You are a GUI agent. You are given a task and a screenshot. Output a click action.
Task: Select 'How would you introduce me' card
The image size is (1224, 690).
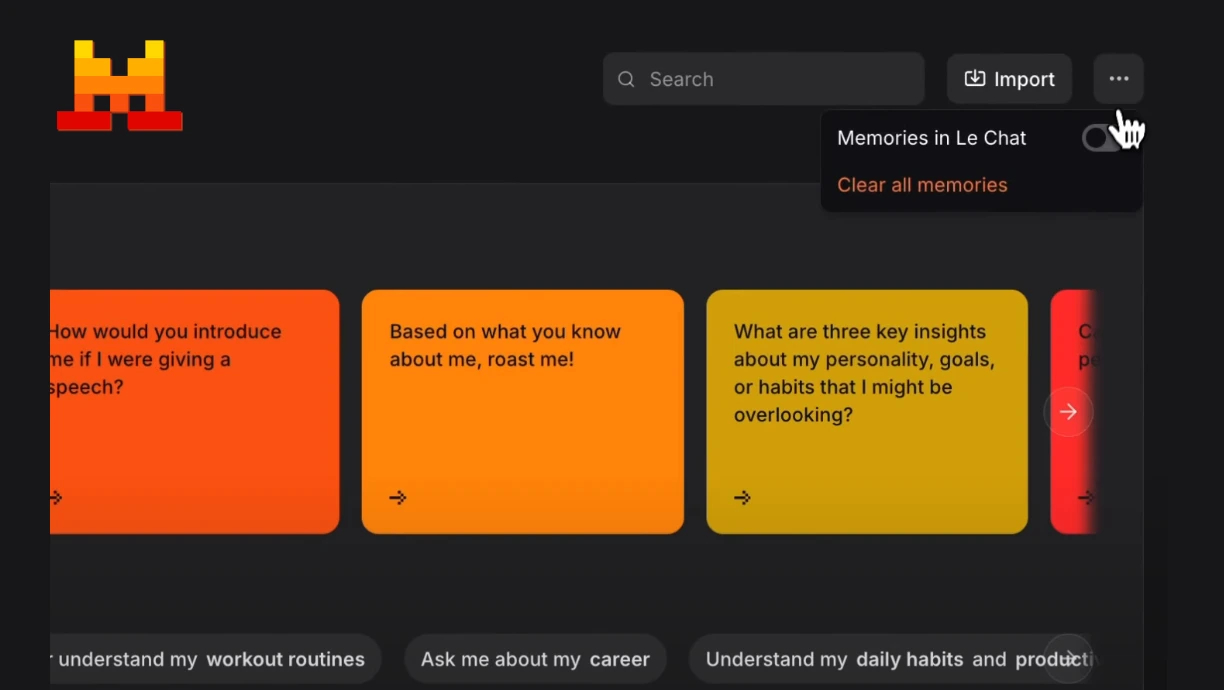194,411
